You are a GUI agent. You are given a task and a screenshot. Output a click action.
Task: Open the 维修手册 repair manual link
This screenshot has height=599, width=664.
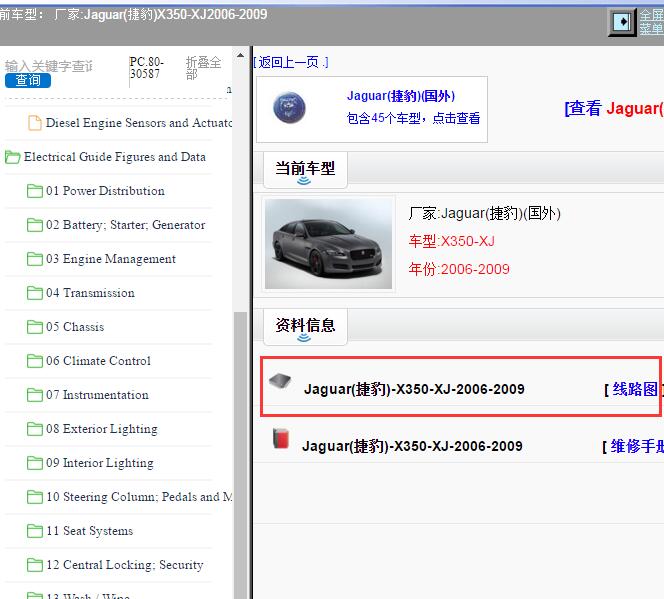[x=636, y=446]
